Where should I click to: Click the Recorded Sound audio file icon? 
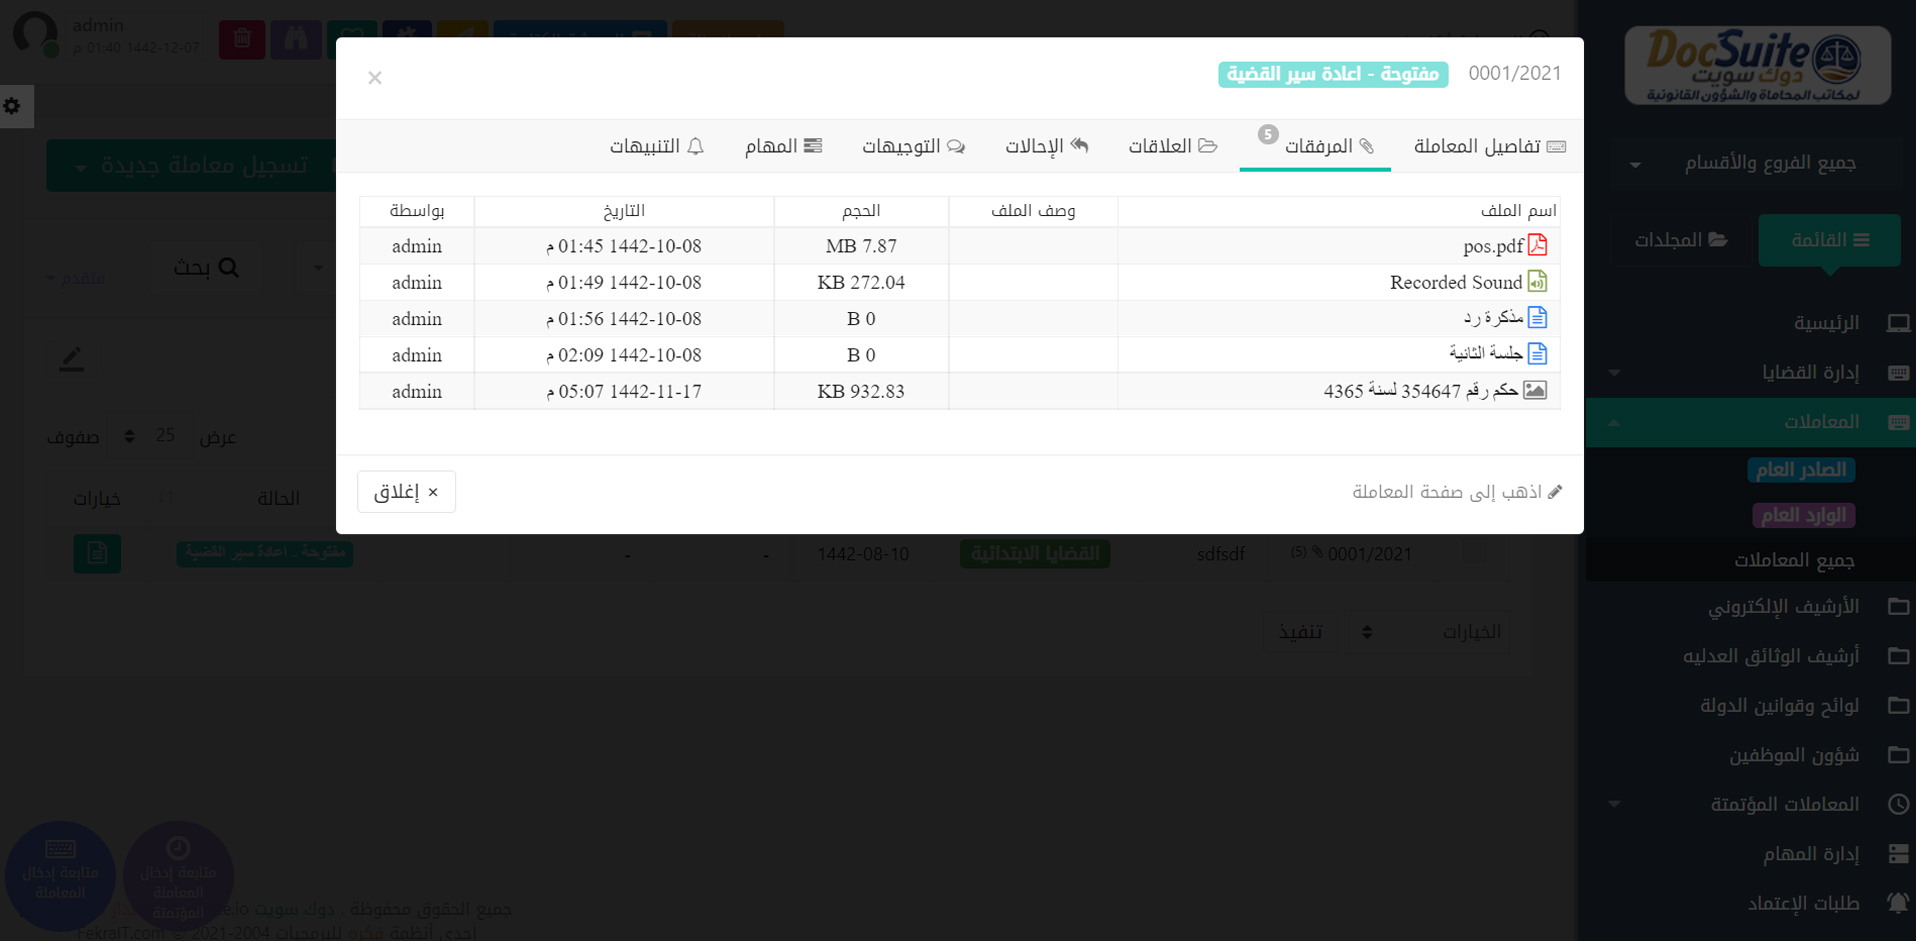[x=1537, y=282]
